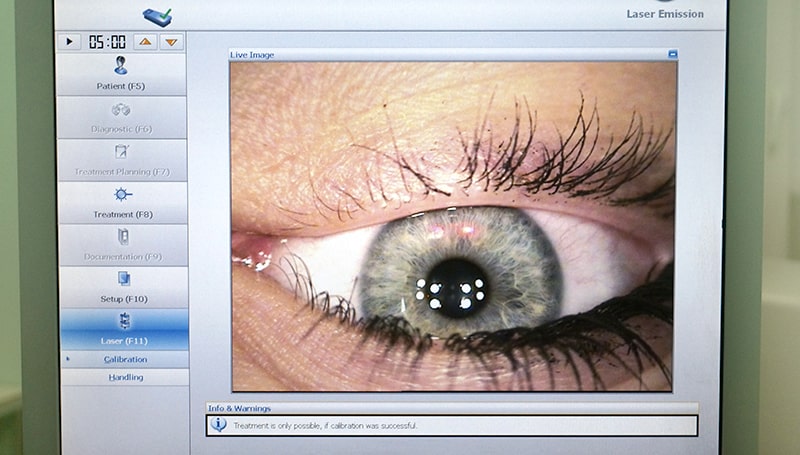The height and width of the screenshot is (455, 800).
Task: Click the info icon in Info & Warnings
Action: pos(218,425)
